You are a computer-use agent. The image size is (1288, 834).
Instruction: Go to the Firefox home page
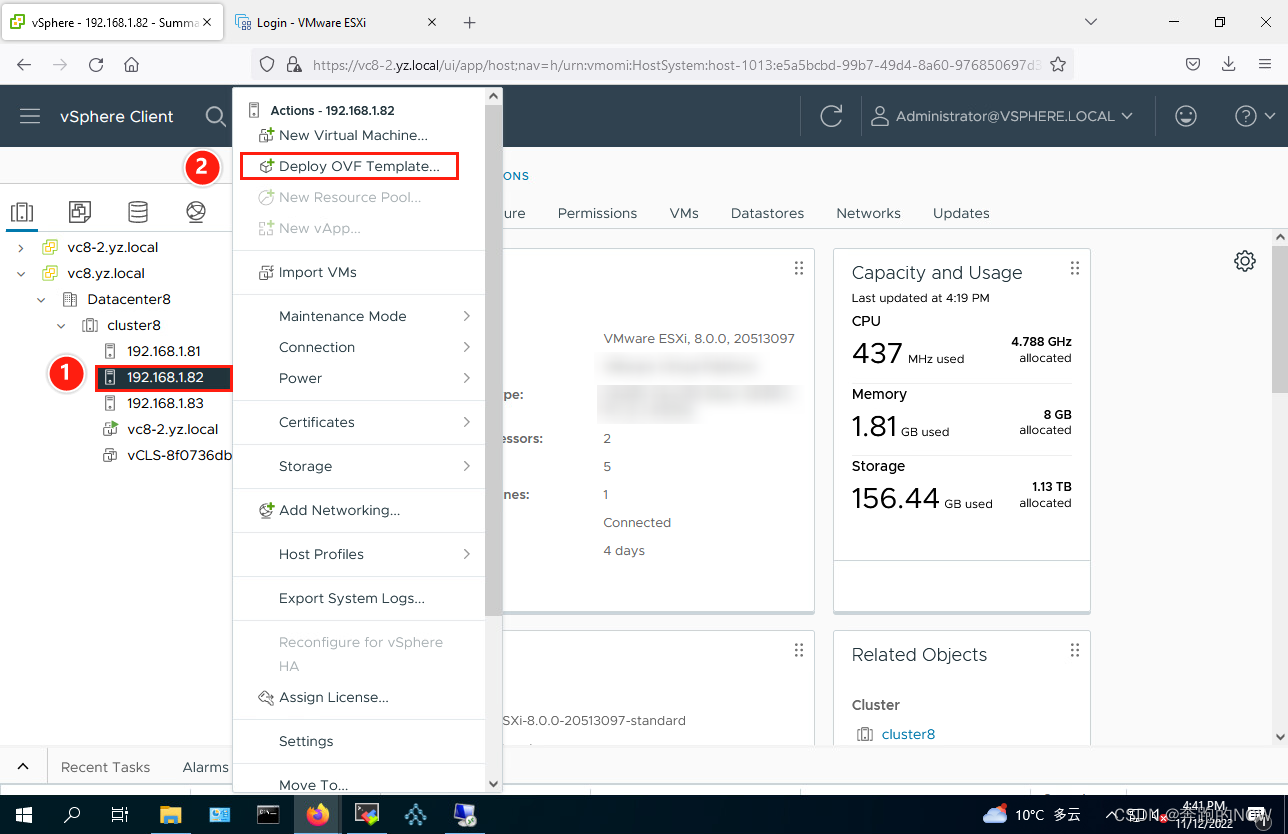pyautogui.click(x=131, y=64)
